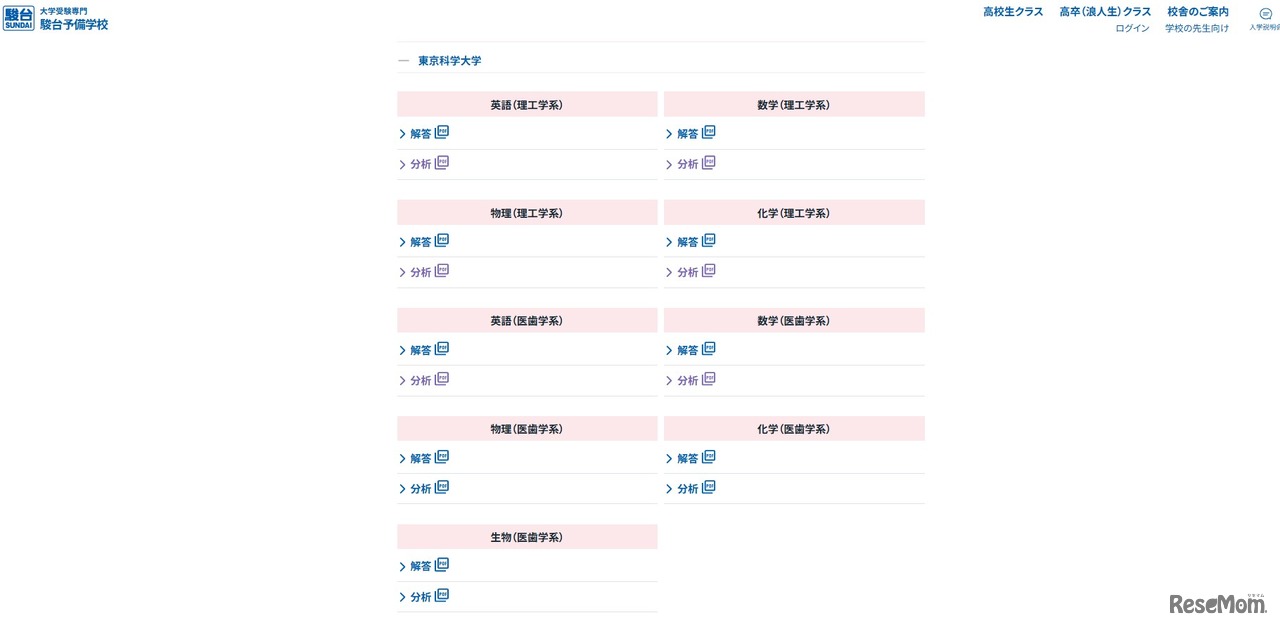
Task: Open the 高校生クラス menu
Action: click(x=1013, y=12)
